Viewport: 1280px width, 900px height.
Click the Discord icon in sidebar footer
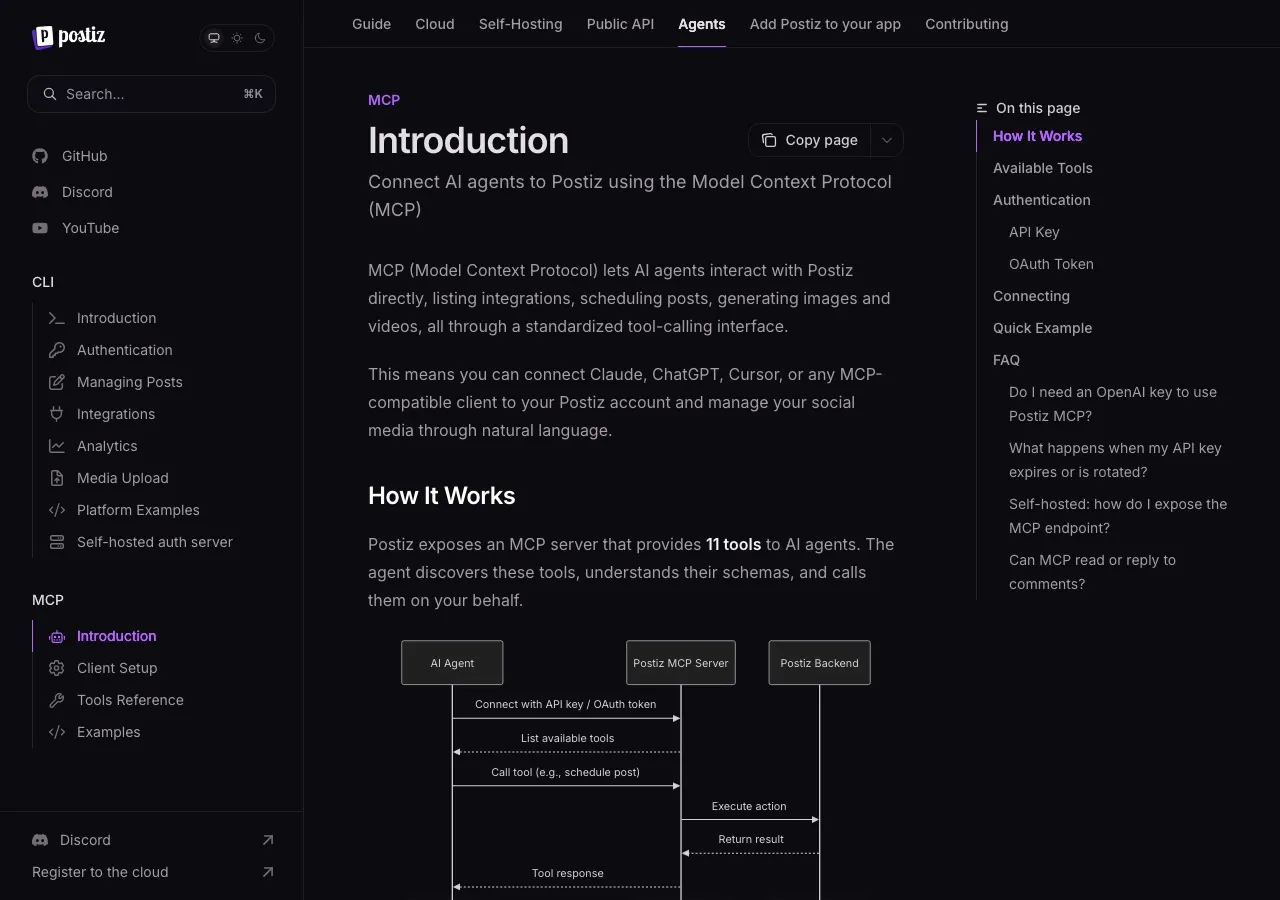40,840
